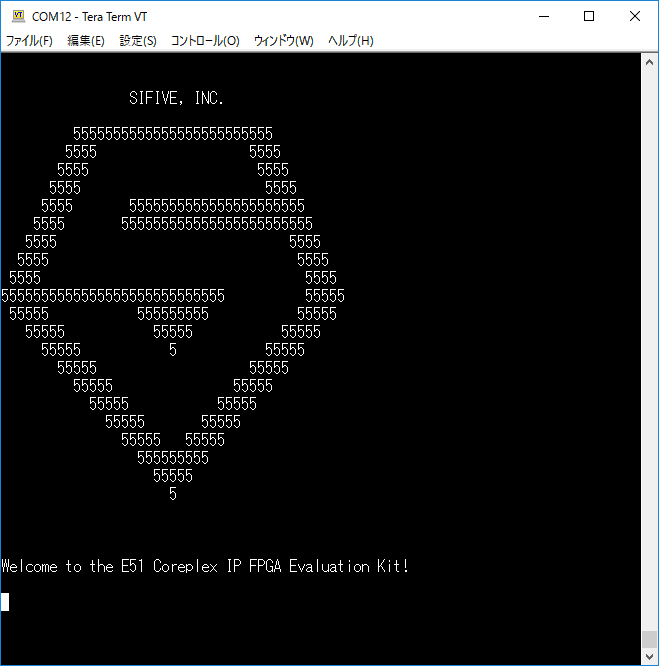Minimize the Tera Term window
Image resolution: width=659 pixels, height=666 pixels.
[x=544, y=17]
